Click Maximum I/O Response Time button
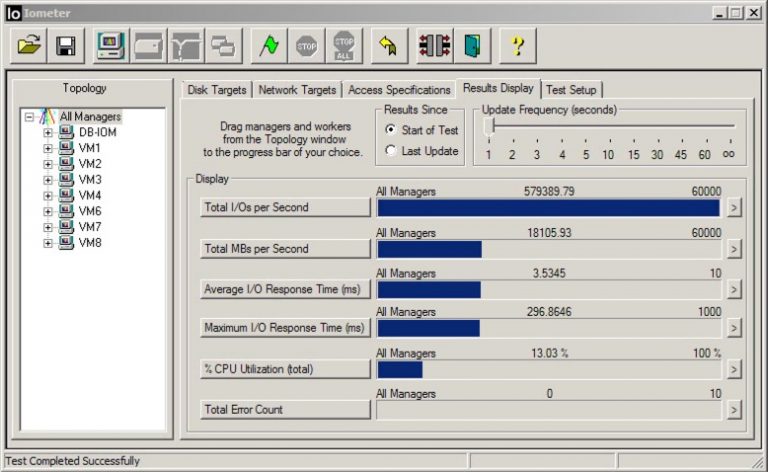 (x=285, y=328)
